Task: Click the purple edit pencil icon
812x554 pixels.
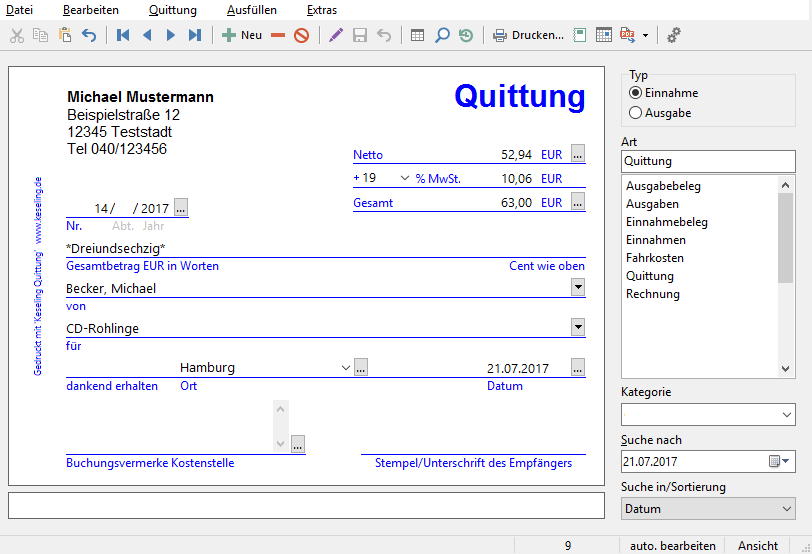Action: pyautogui.click(x=336, y=35)
